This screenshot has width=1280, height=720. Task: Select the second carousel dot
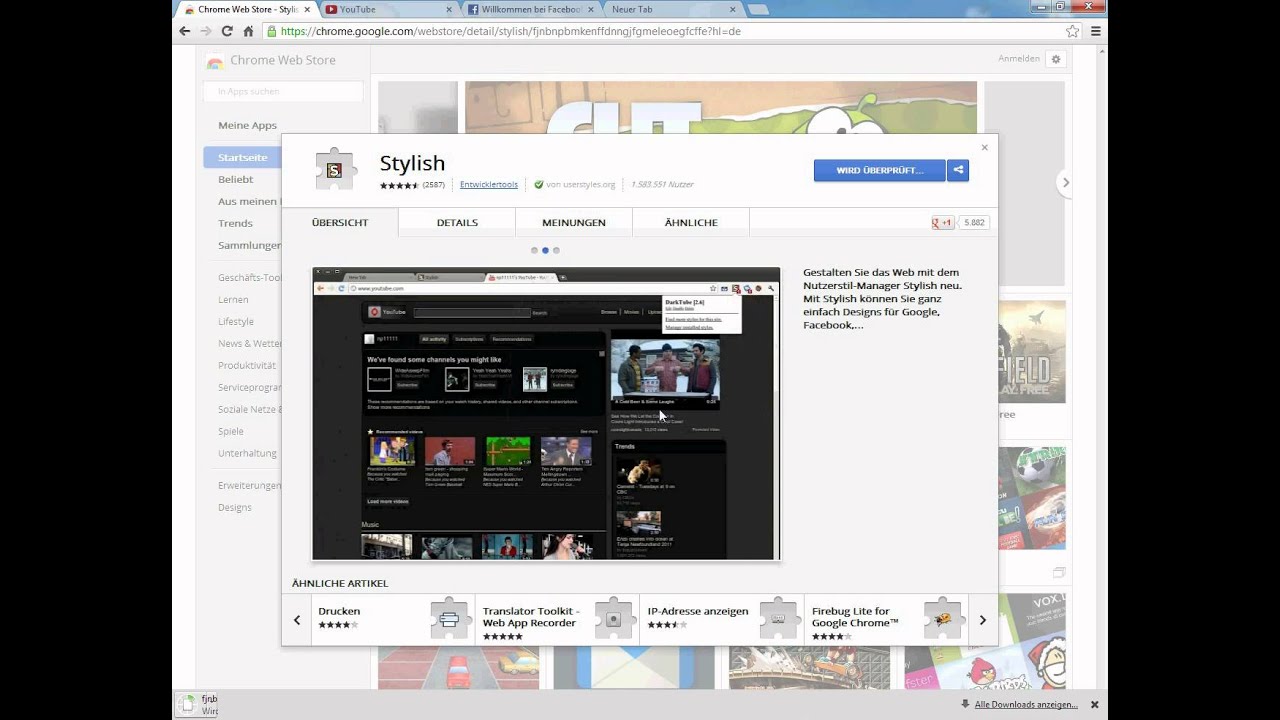[x=545, y=250]
